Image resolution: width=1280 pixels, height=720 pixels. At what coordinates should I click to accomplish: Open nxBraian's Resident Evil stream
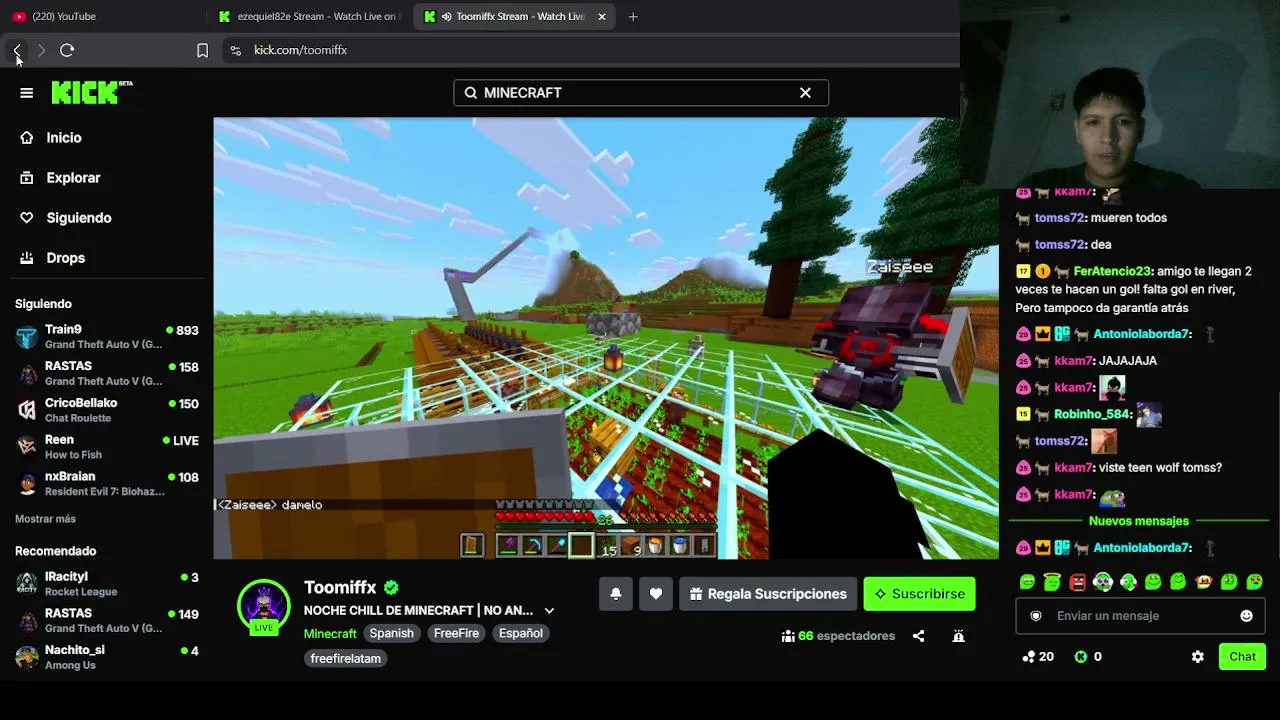(x=106, y=484)
